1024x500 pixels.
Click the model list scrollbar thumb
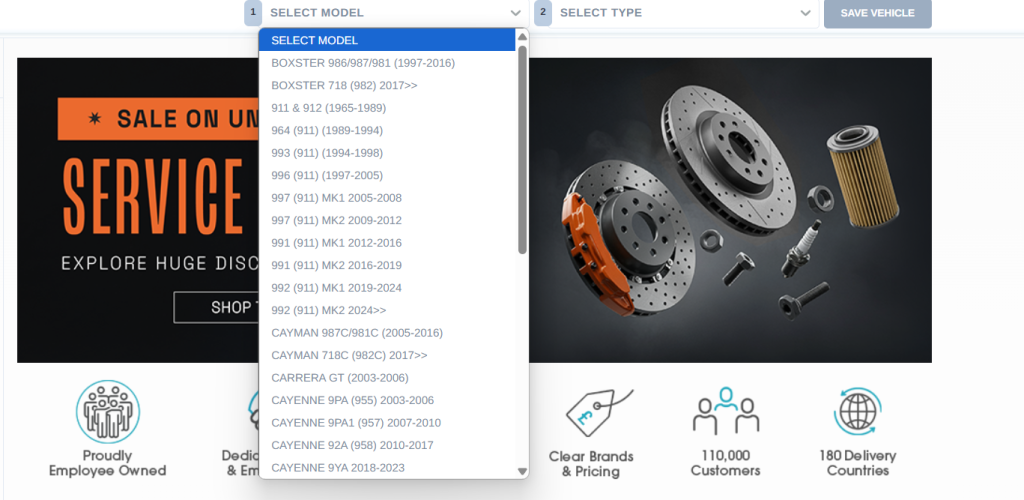[522, 149]
